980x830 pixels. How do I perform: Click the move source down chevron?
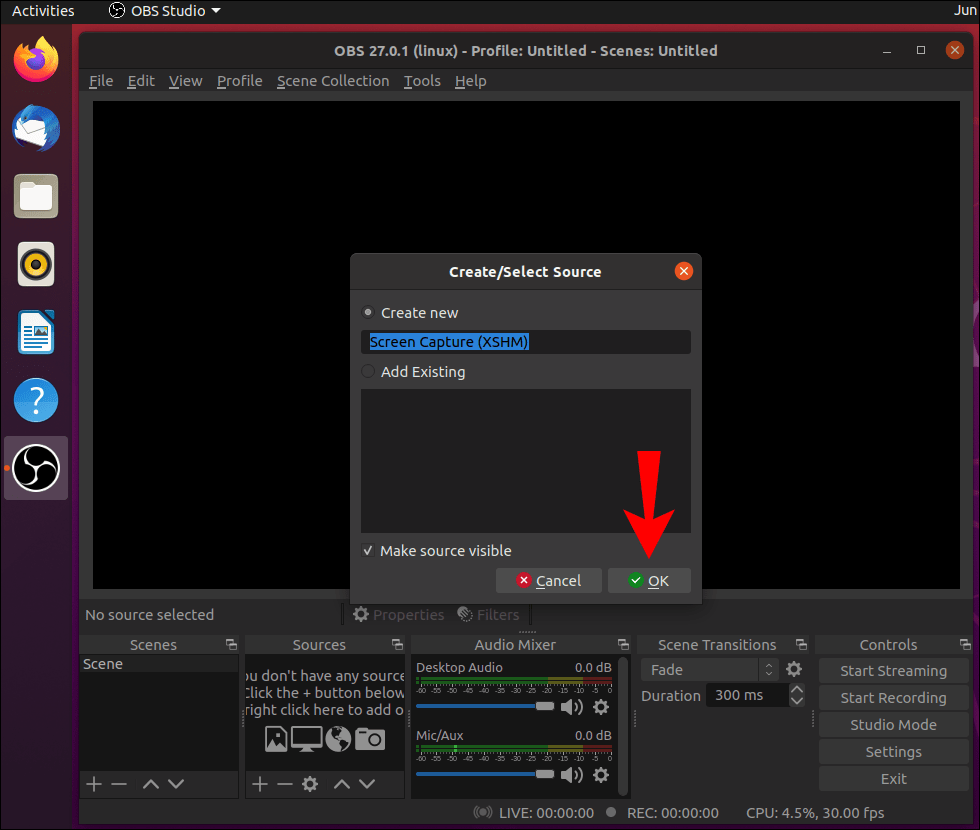click(x=365, y=784)
